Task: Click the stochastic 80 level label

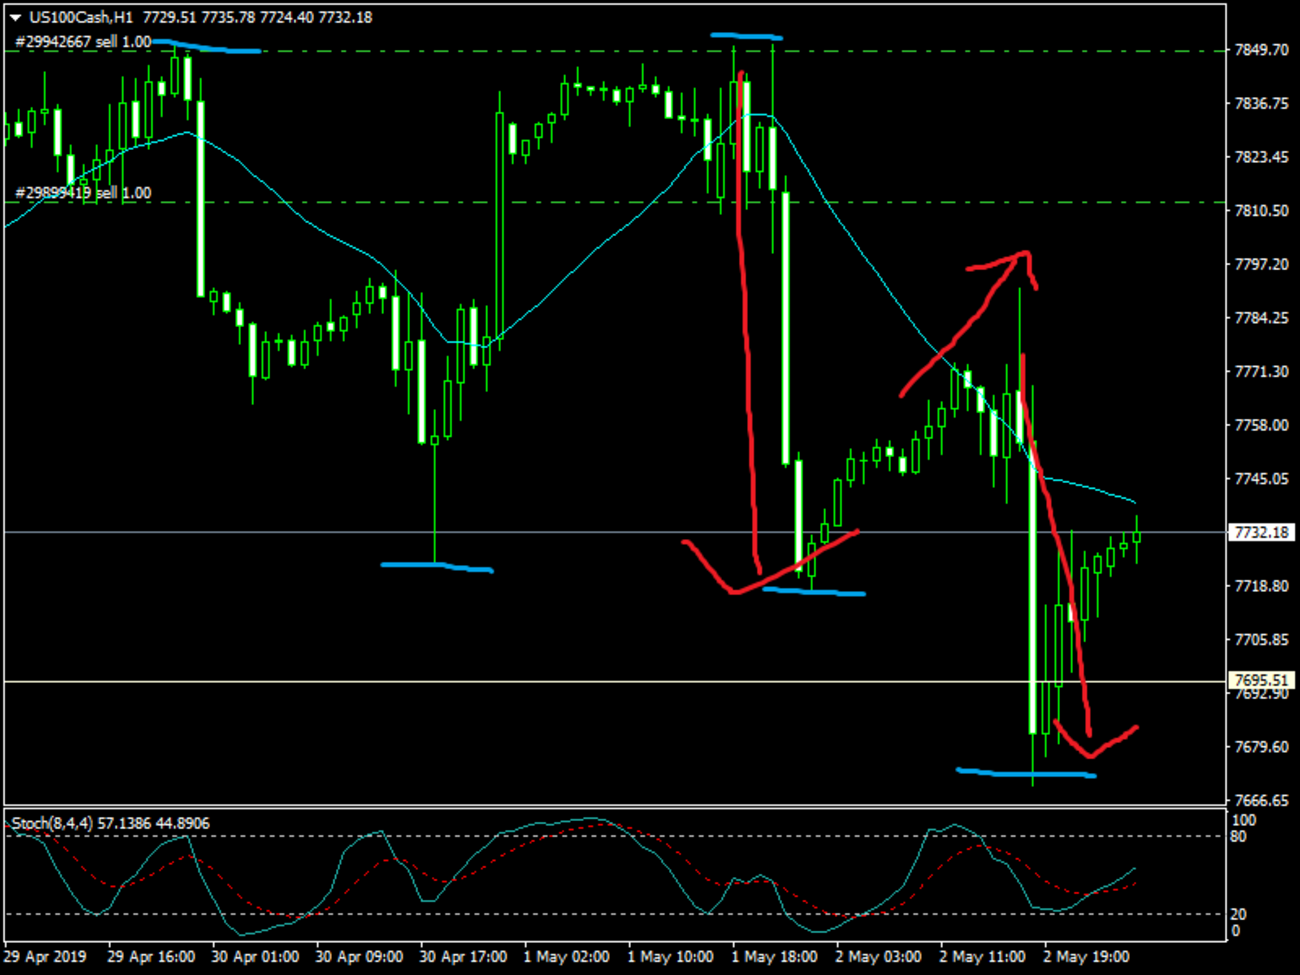Action: (1238, 836)
